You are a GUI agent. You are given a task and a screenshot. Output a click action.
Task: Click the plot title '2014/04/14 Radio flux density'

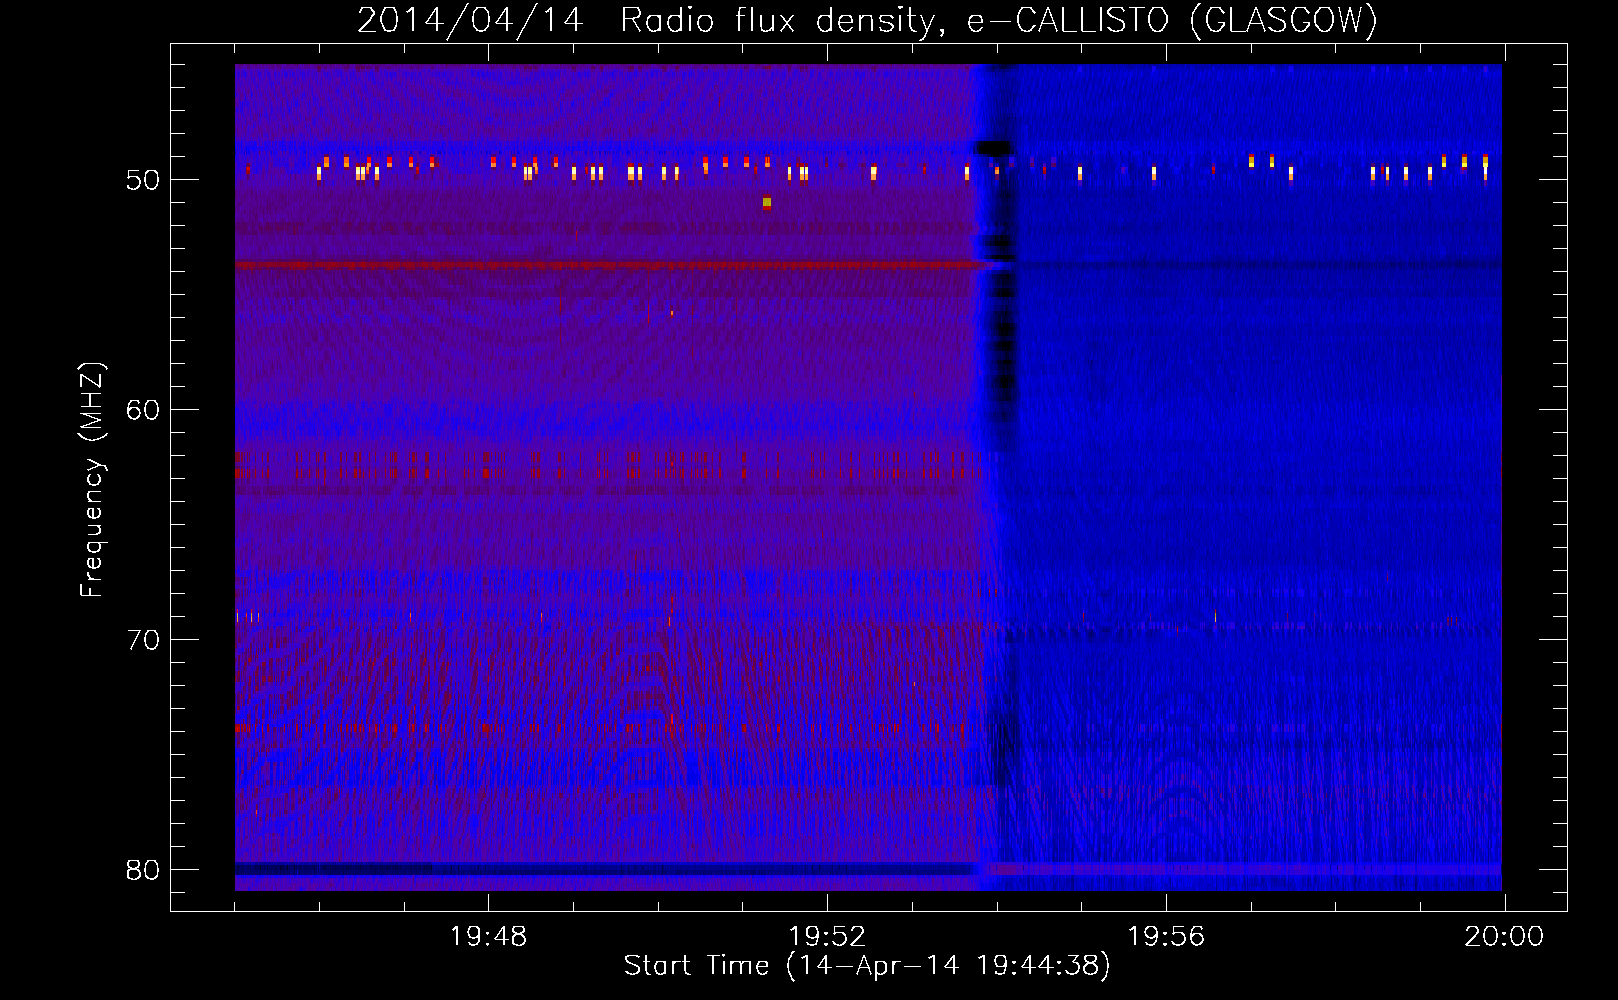click(648, 20)
